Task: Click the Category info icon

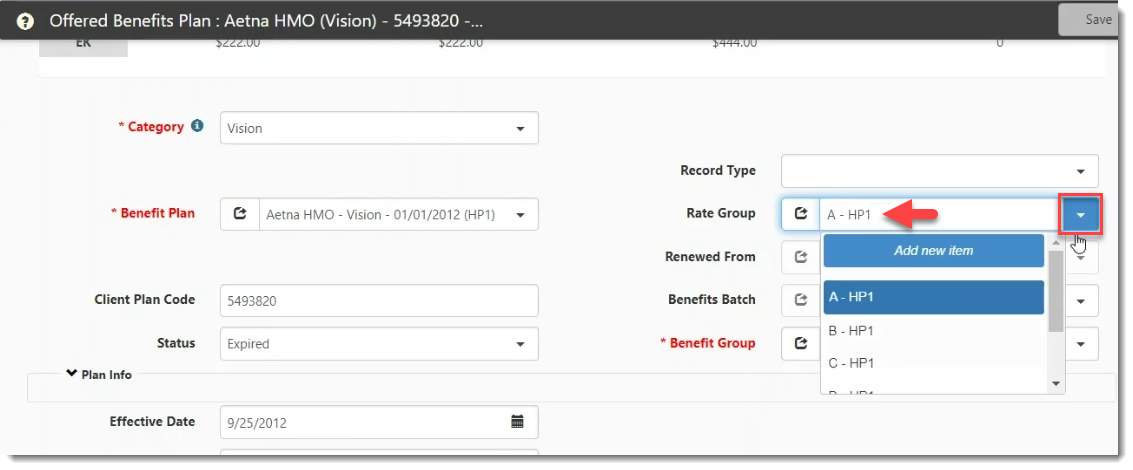Action: coord(197,126)
